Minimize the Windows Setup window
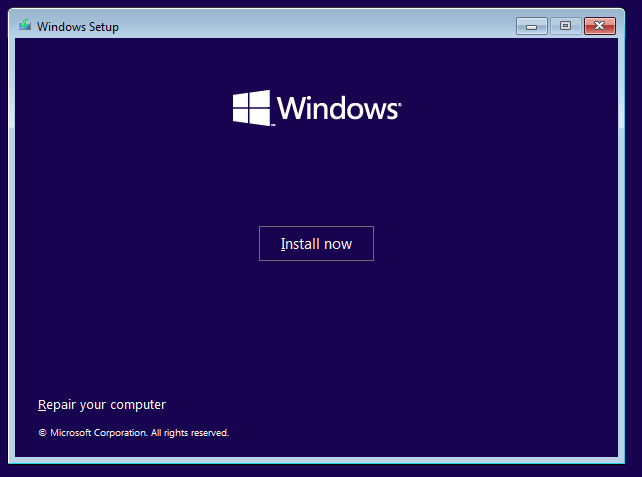 [531, 26]
